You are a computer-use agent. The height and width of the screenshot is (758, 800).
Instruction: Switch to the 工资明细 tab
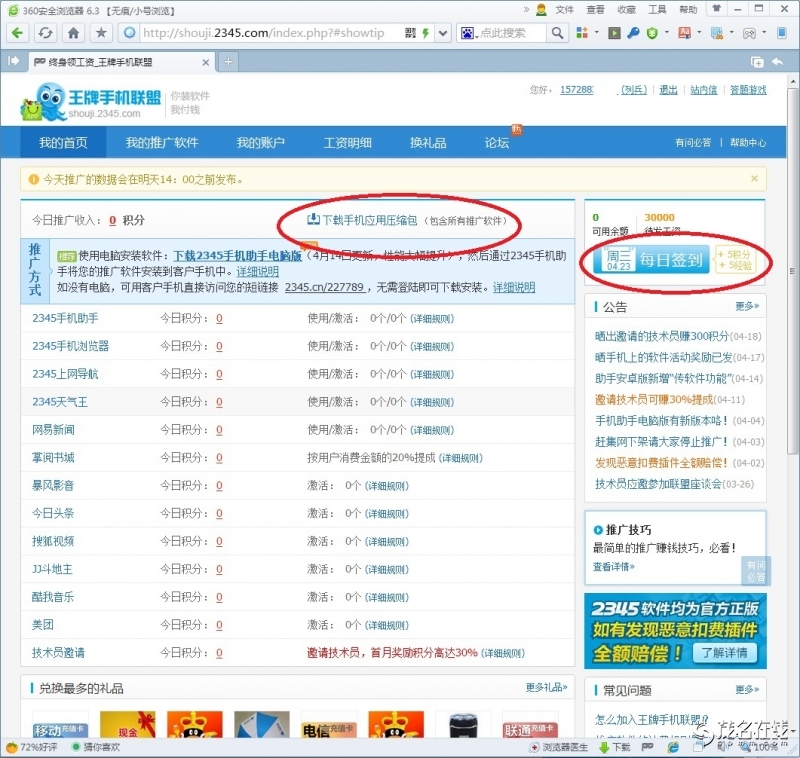point(350,143)
